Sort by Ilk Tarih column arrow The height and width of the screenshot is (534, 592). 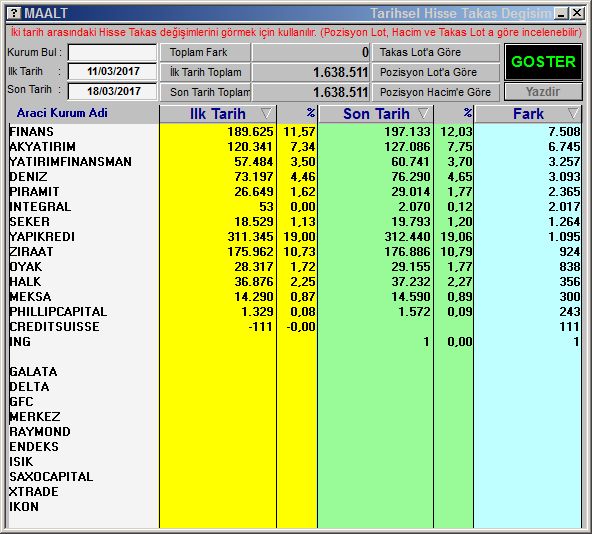coord(266,113)
